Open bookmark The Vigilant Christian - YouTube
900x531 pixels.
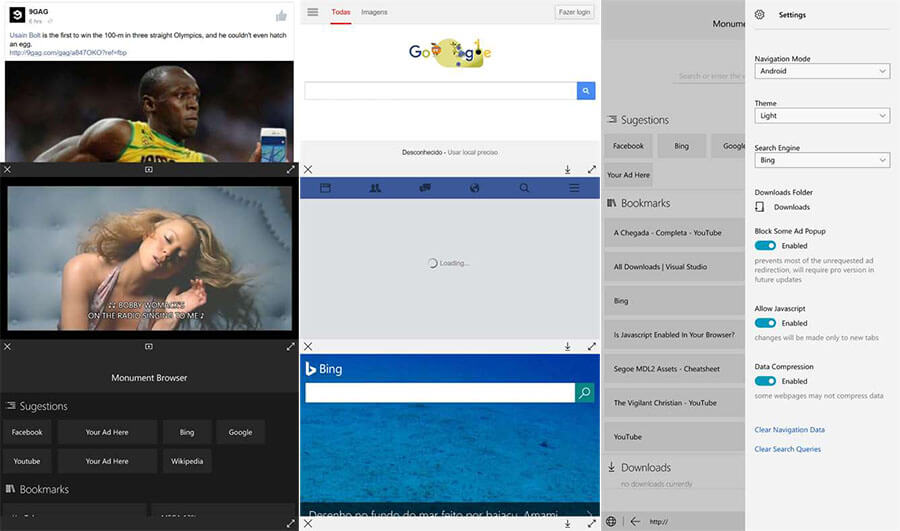(x=674, y=402)
